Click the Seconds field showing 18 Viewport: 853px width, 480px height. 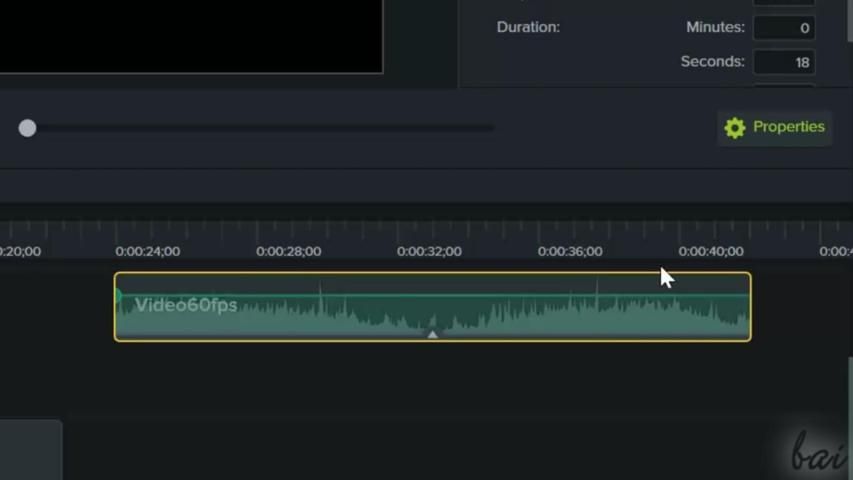tap(783, 62)
